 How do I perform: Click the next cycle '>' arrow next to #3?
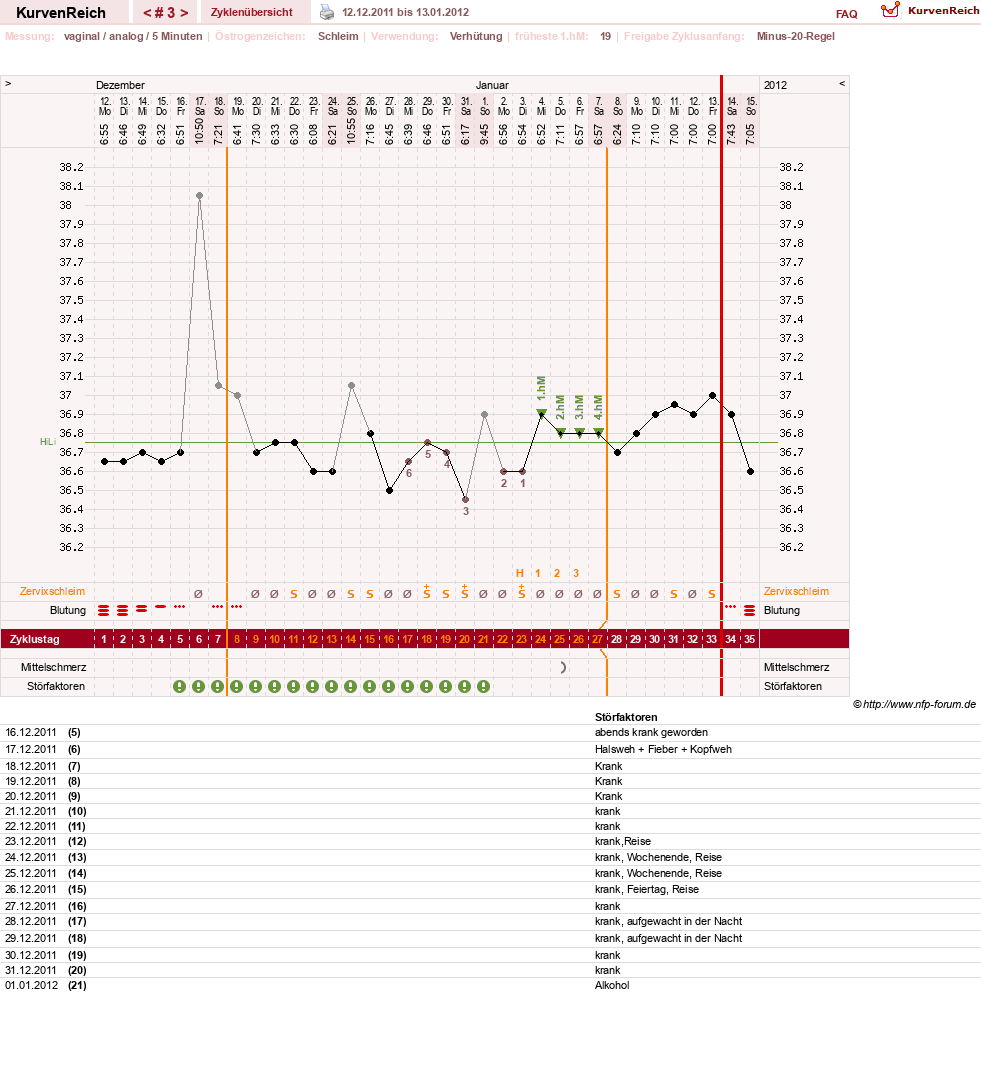(x=184, y=13)
